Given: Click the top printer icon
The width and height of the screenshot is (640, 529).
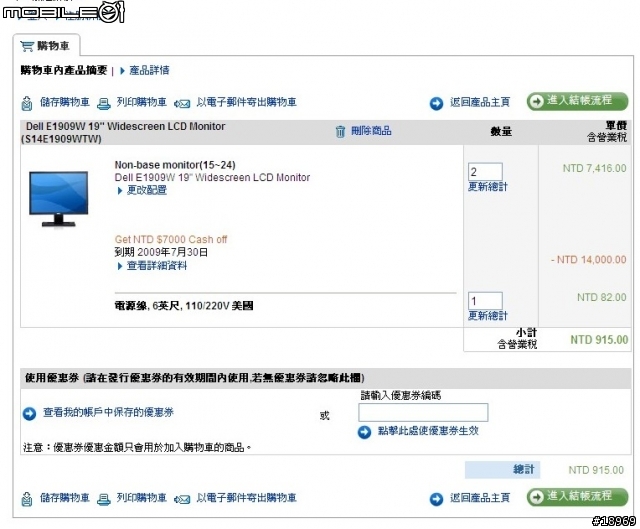Looking at the screenshot, I should coord(104,104).
